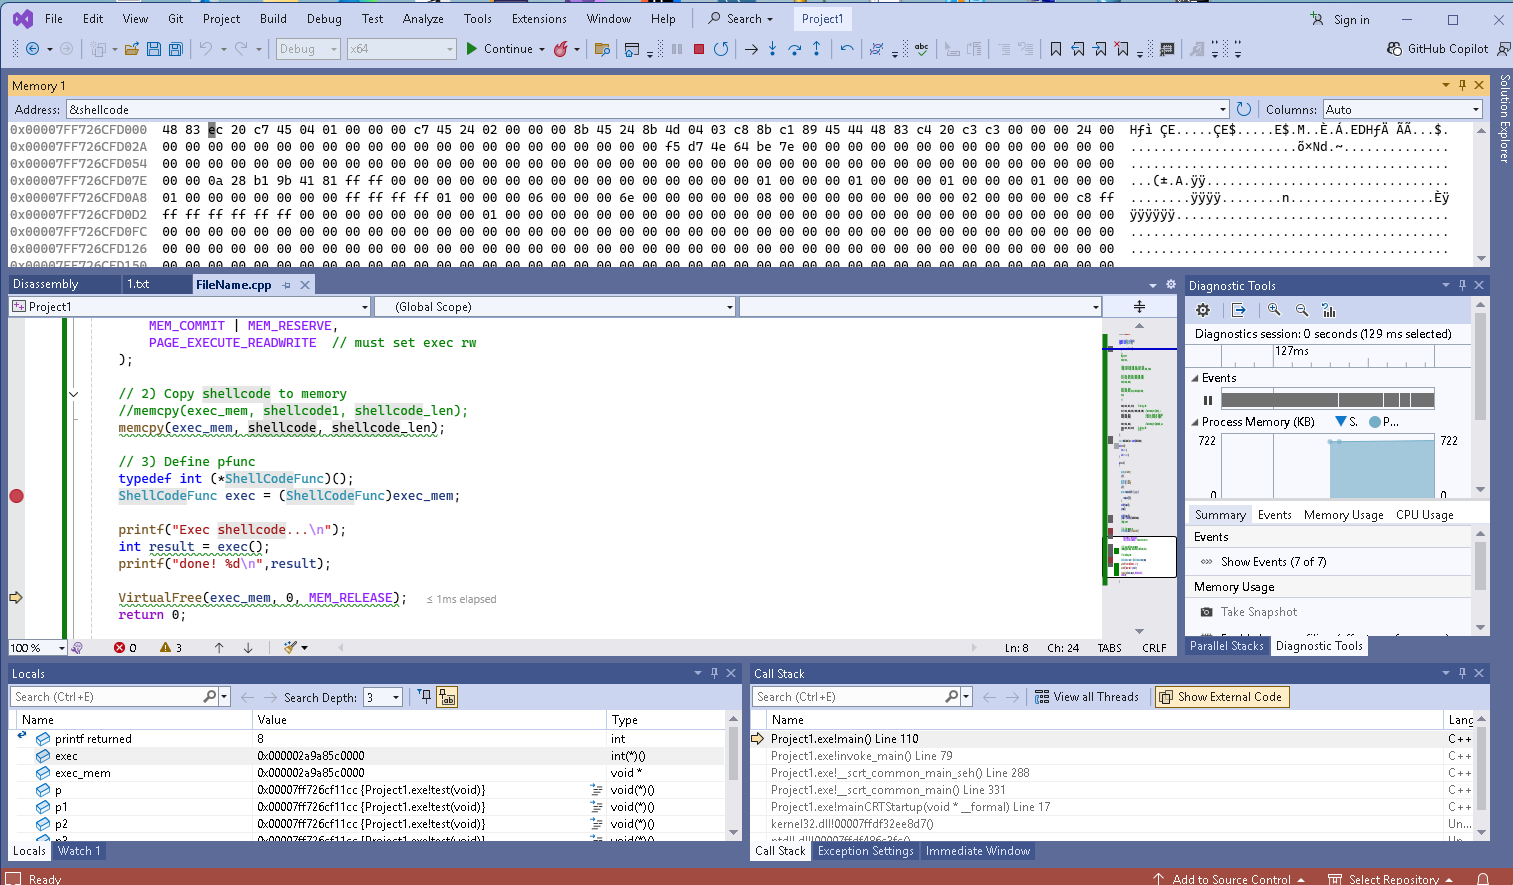Viewport: 1513px width, 885px height.
Task: Click the Select Tools exit icon in Diagnostic Tools
Action: (1239, 310)
